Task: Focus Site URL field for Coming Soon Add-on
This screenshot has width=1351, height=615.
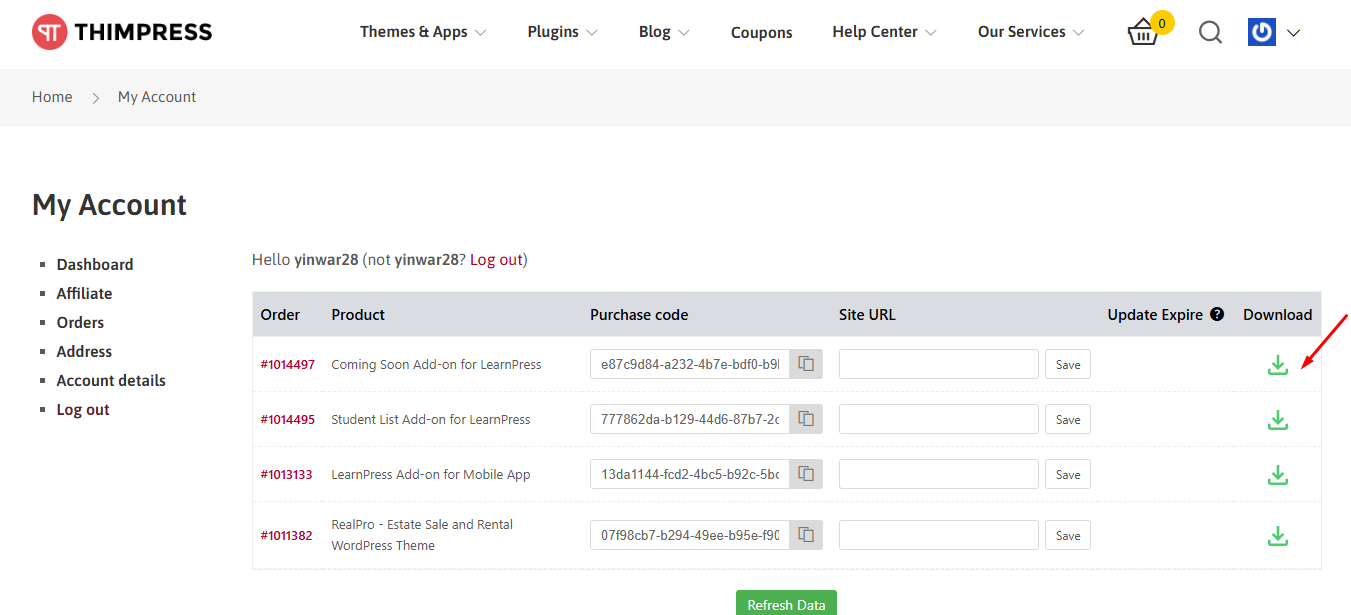Action: click(939, 364)
